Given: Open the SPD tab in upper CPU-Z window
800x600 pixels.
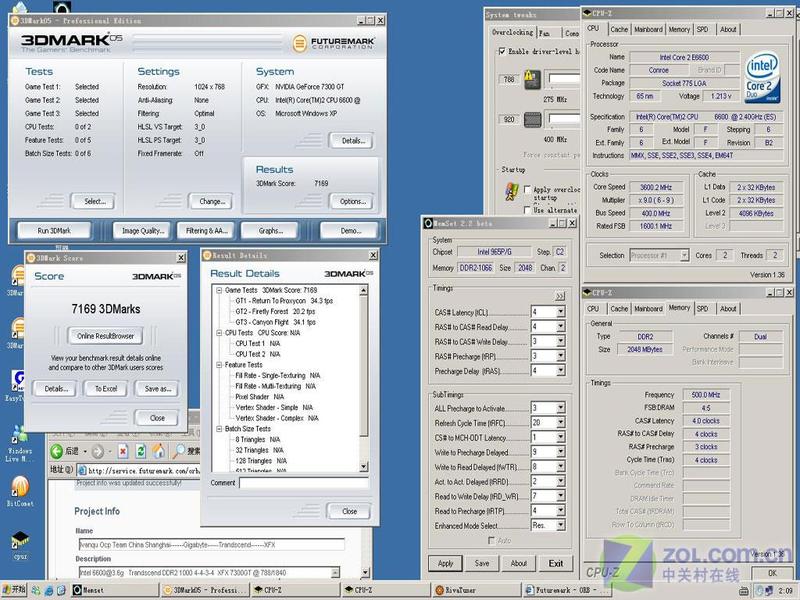Looking at the screenshot, I should [703, 30].
